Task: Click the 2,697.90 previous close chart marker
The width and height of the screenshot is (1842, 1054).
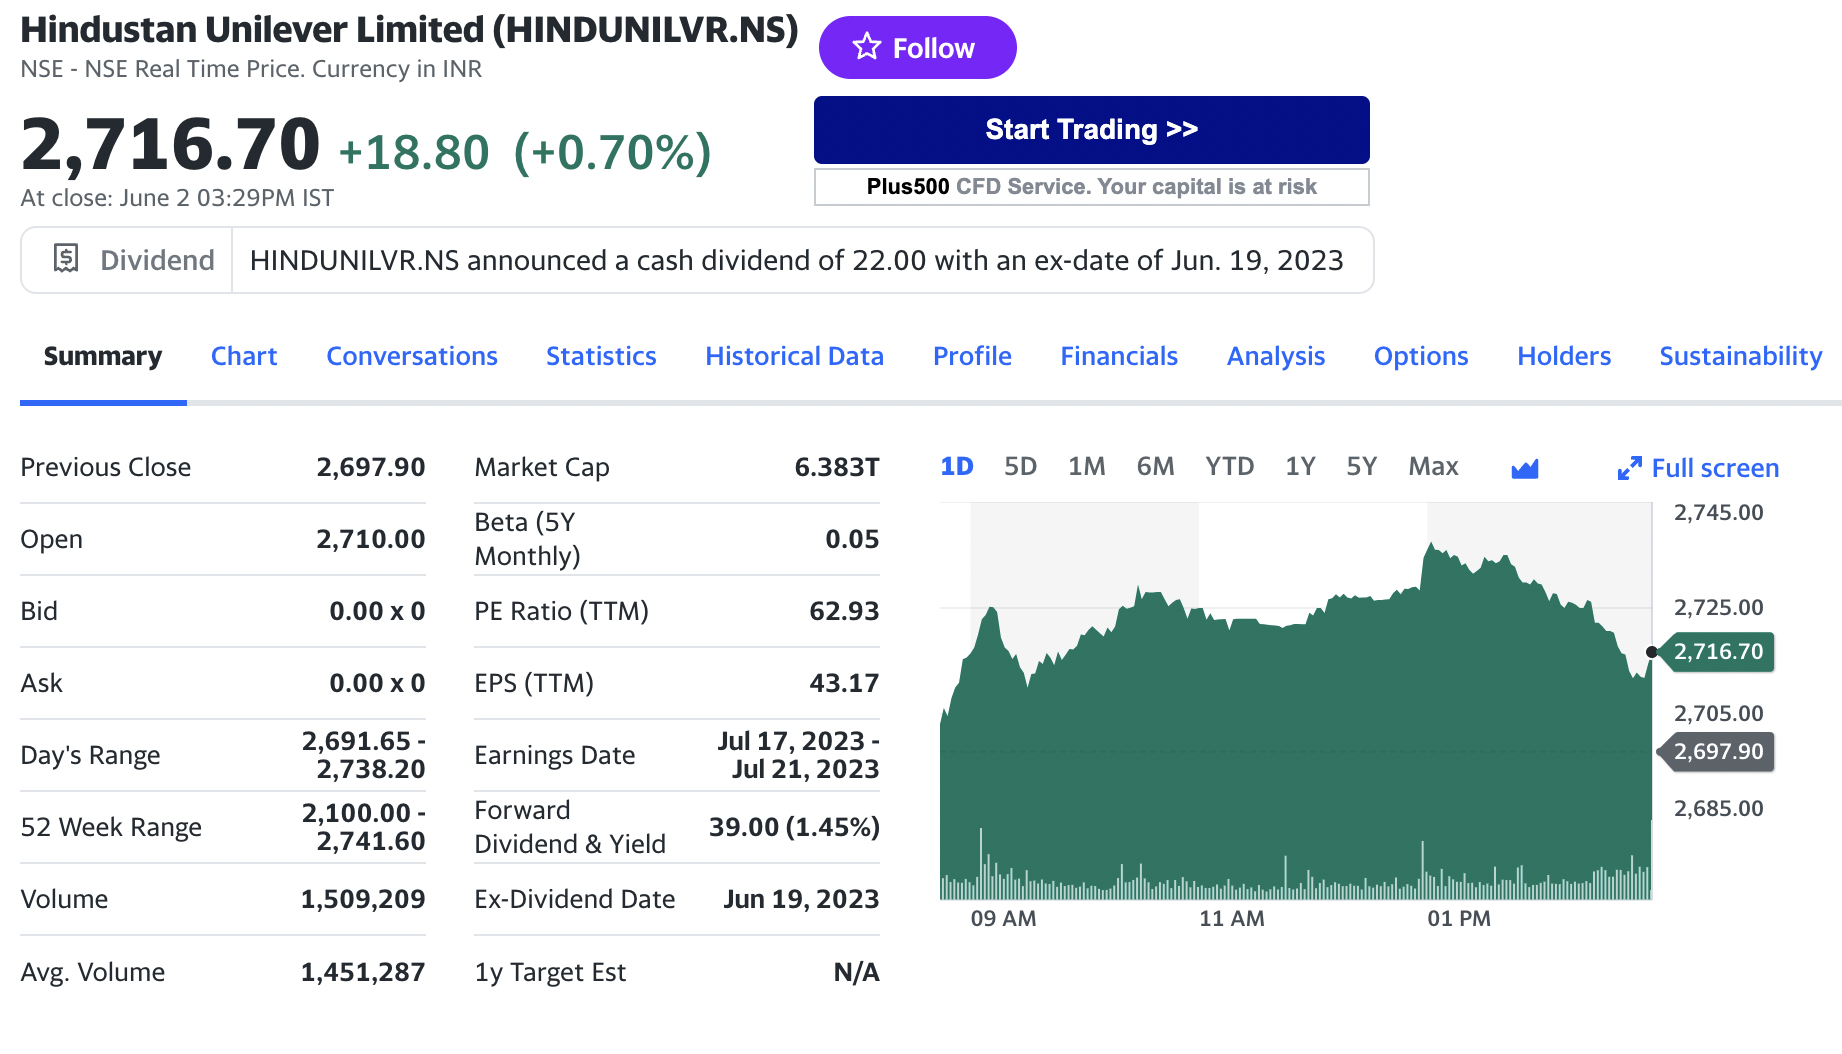Action: pos(1716,752)
